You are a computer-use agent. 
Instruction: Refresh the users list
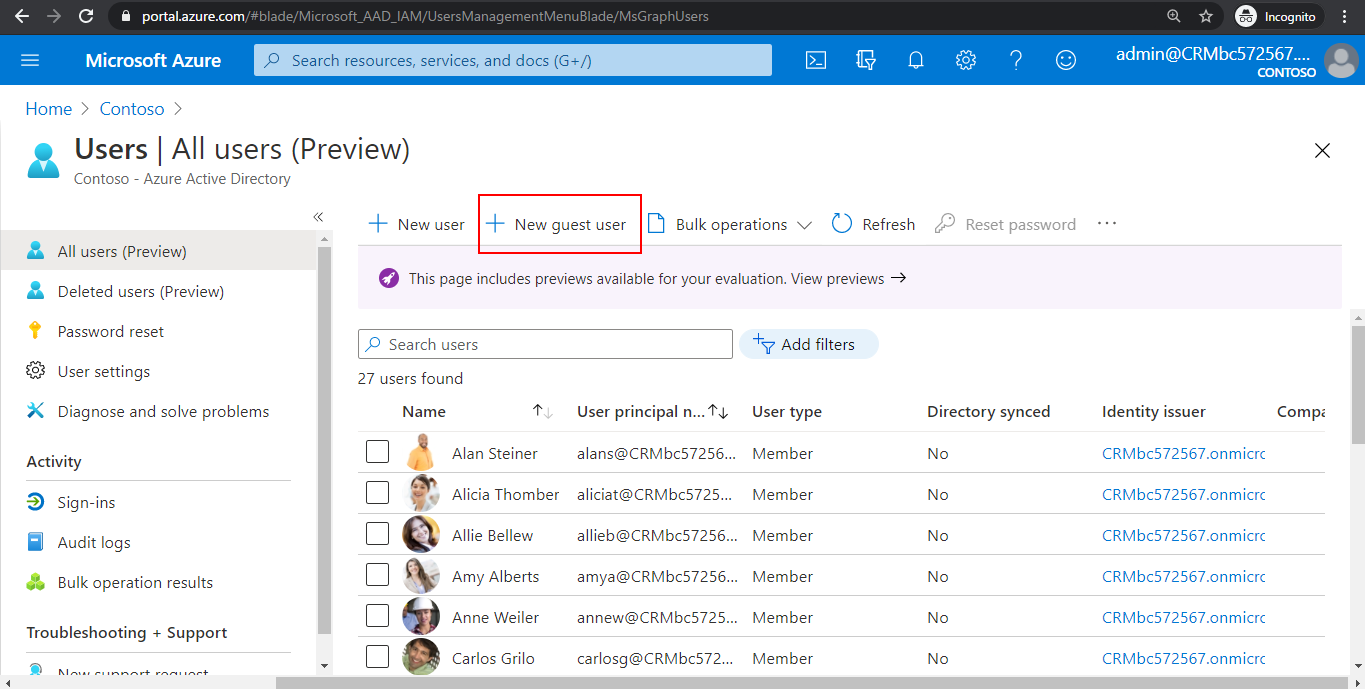[872, 223]
